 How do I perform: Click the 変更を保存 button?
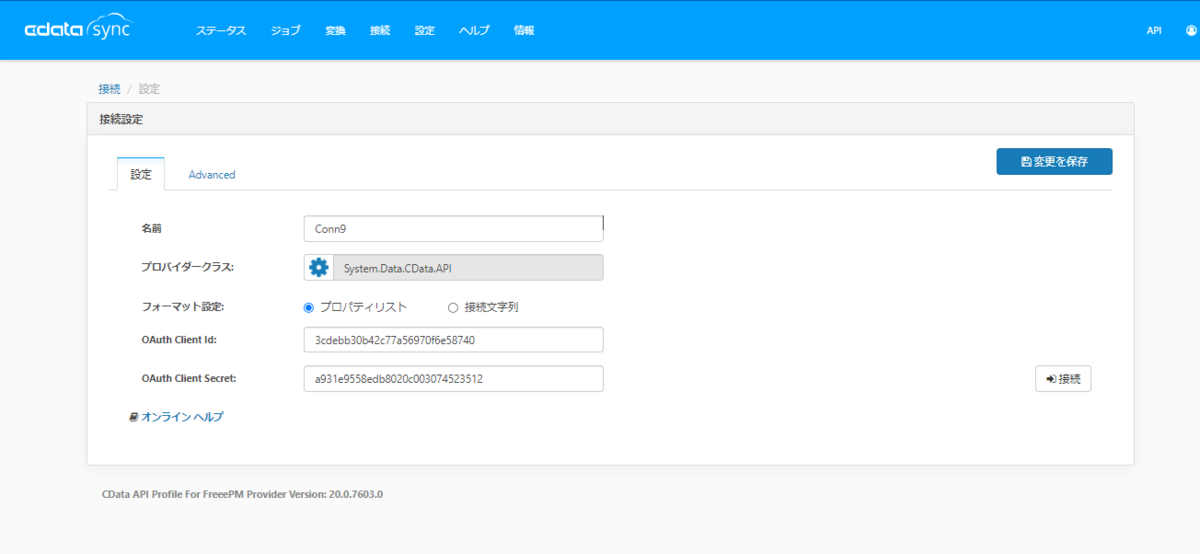(x=1054, y=161)
